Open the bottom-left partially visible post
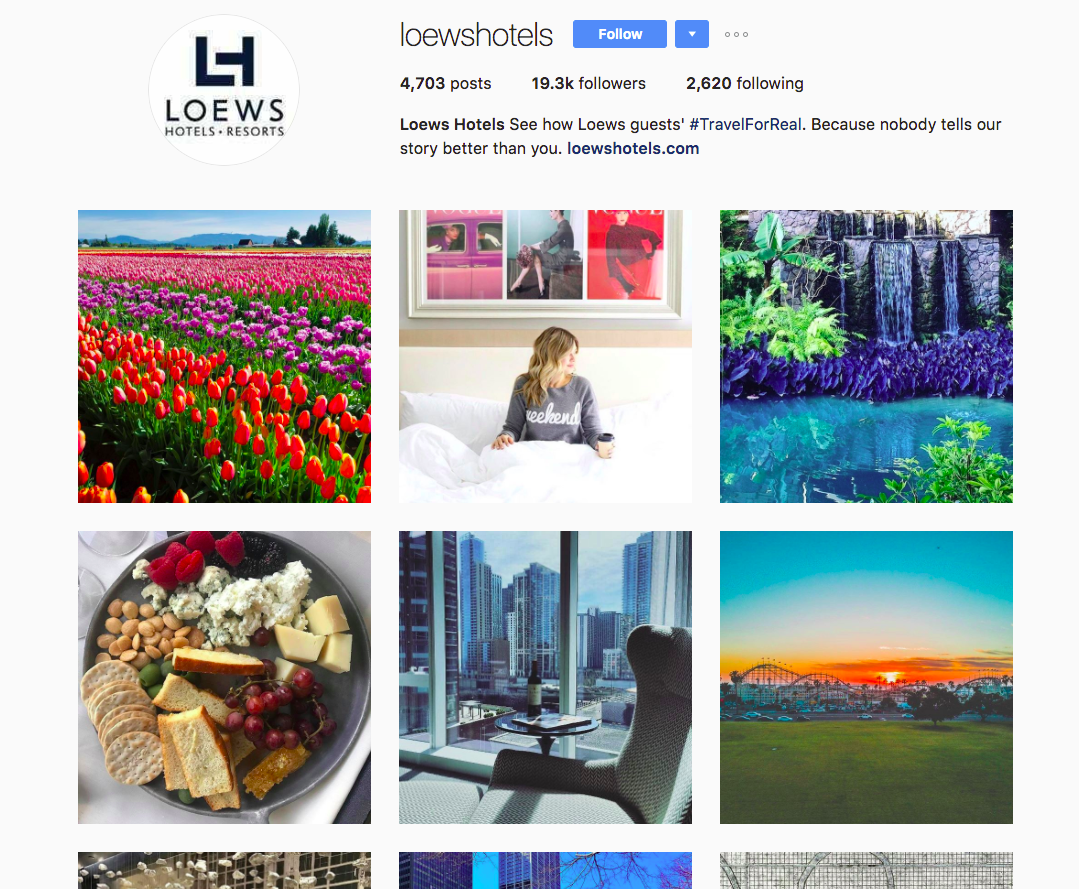The width and height of the screenshot is (1079, 889). (224, 870)
